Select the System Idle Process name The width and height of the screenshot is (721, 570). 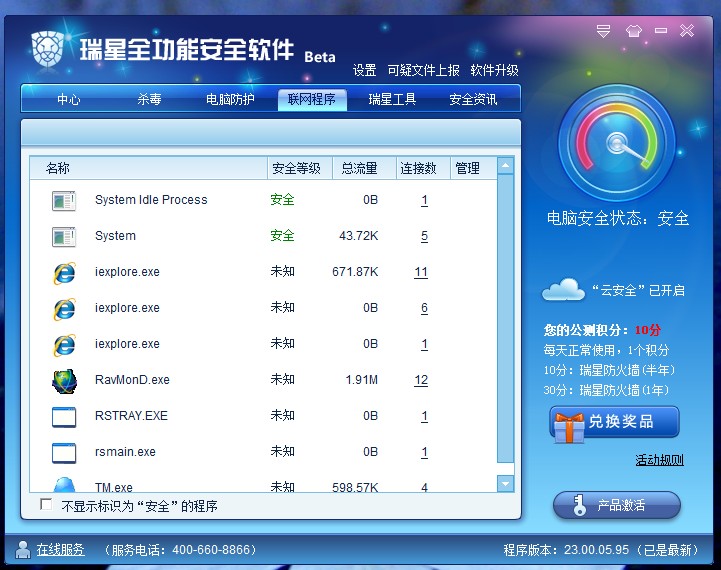tap(151, 200)
